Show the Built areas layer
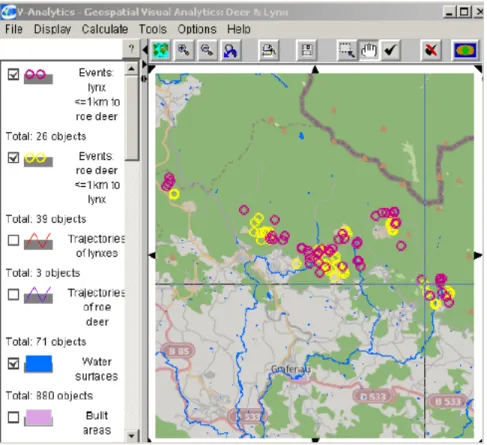Screen dimensions: 487x445 click(x=13, y=417)
